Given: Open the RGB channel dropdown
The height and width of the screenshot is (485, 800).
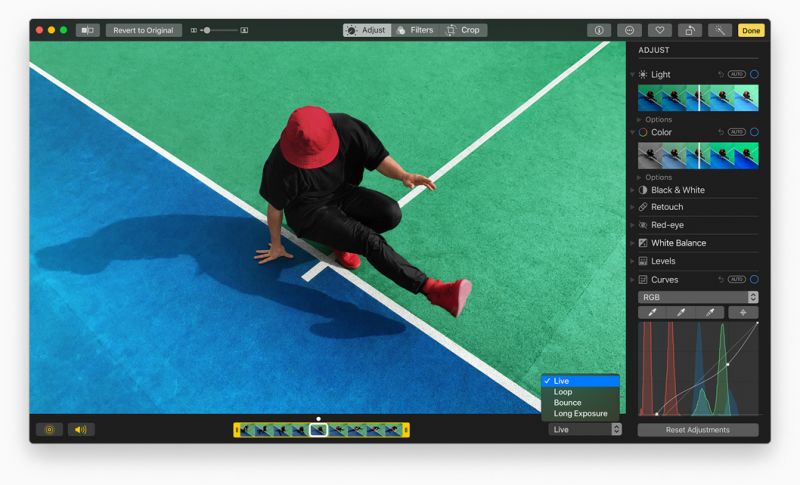Looking at the screenshot, I should click(x=698, y=297).
